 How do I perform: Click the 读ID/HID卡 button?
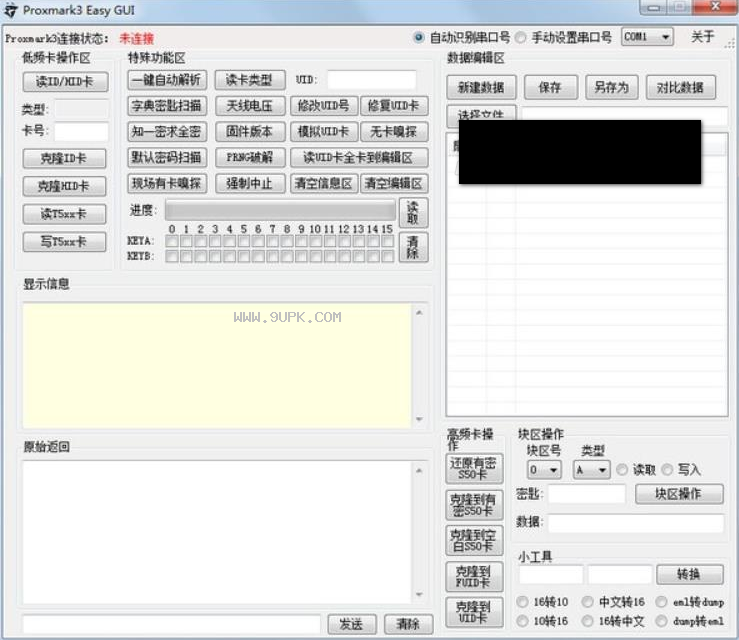point(65,82)
